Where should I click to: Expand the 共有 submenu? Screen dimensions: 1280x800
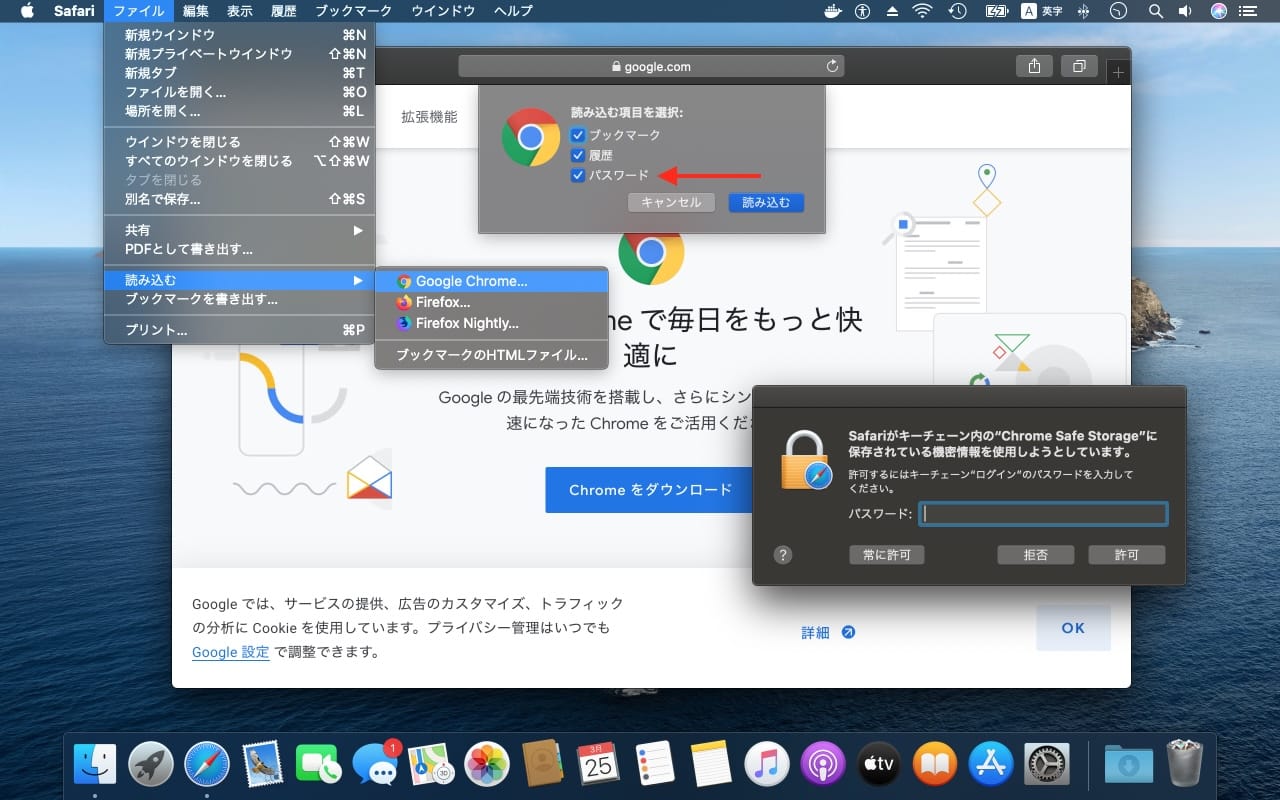coord(240,230)
